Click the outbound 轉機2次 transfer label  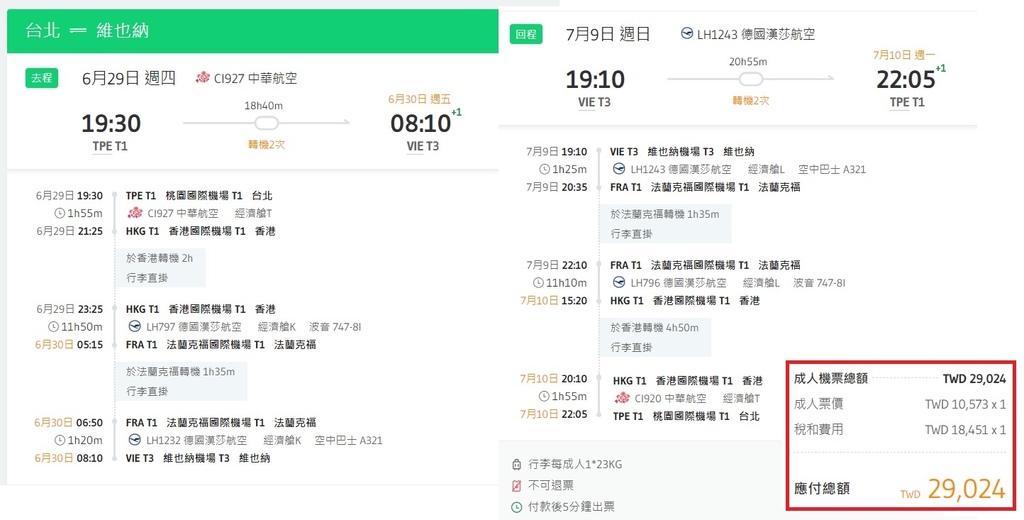tap(265, 145)
